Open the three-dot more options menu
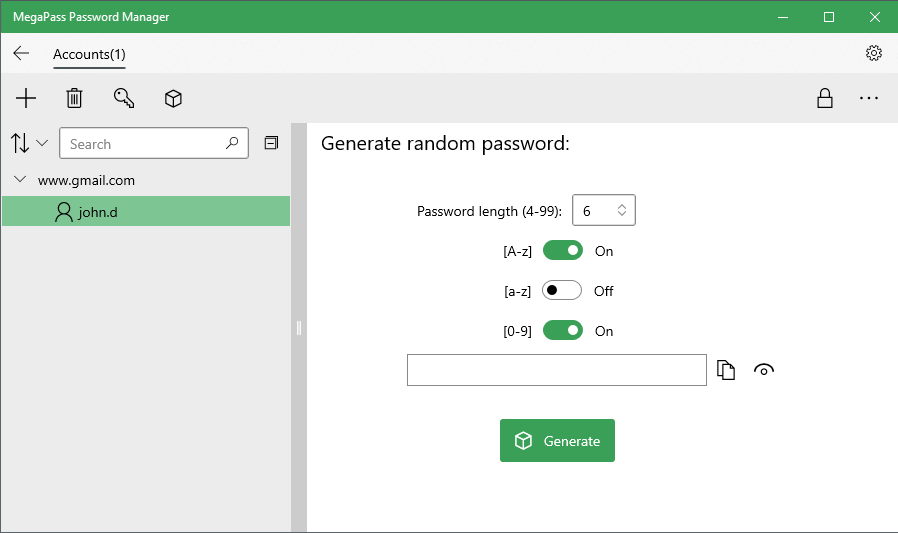This screenshot has width=898, height=533. click(x=869, y=98)
